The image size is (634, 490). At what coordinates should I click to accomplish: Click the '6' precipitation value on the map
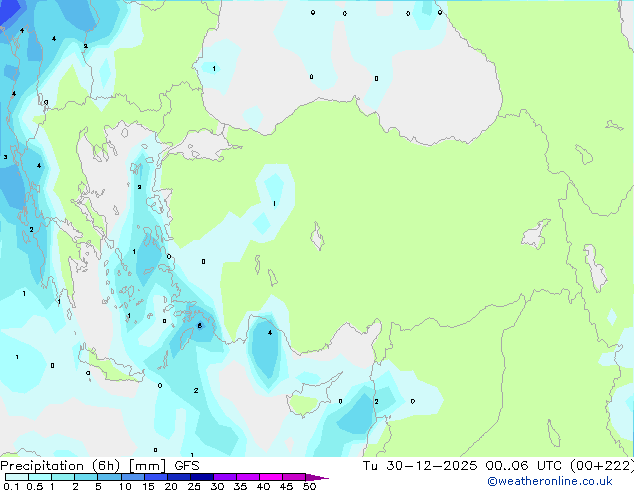point(199,325)
